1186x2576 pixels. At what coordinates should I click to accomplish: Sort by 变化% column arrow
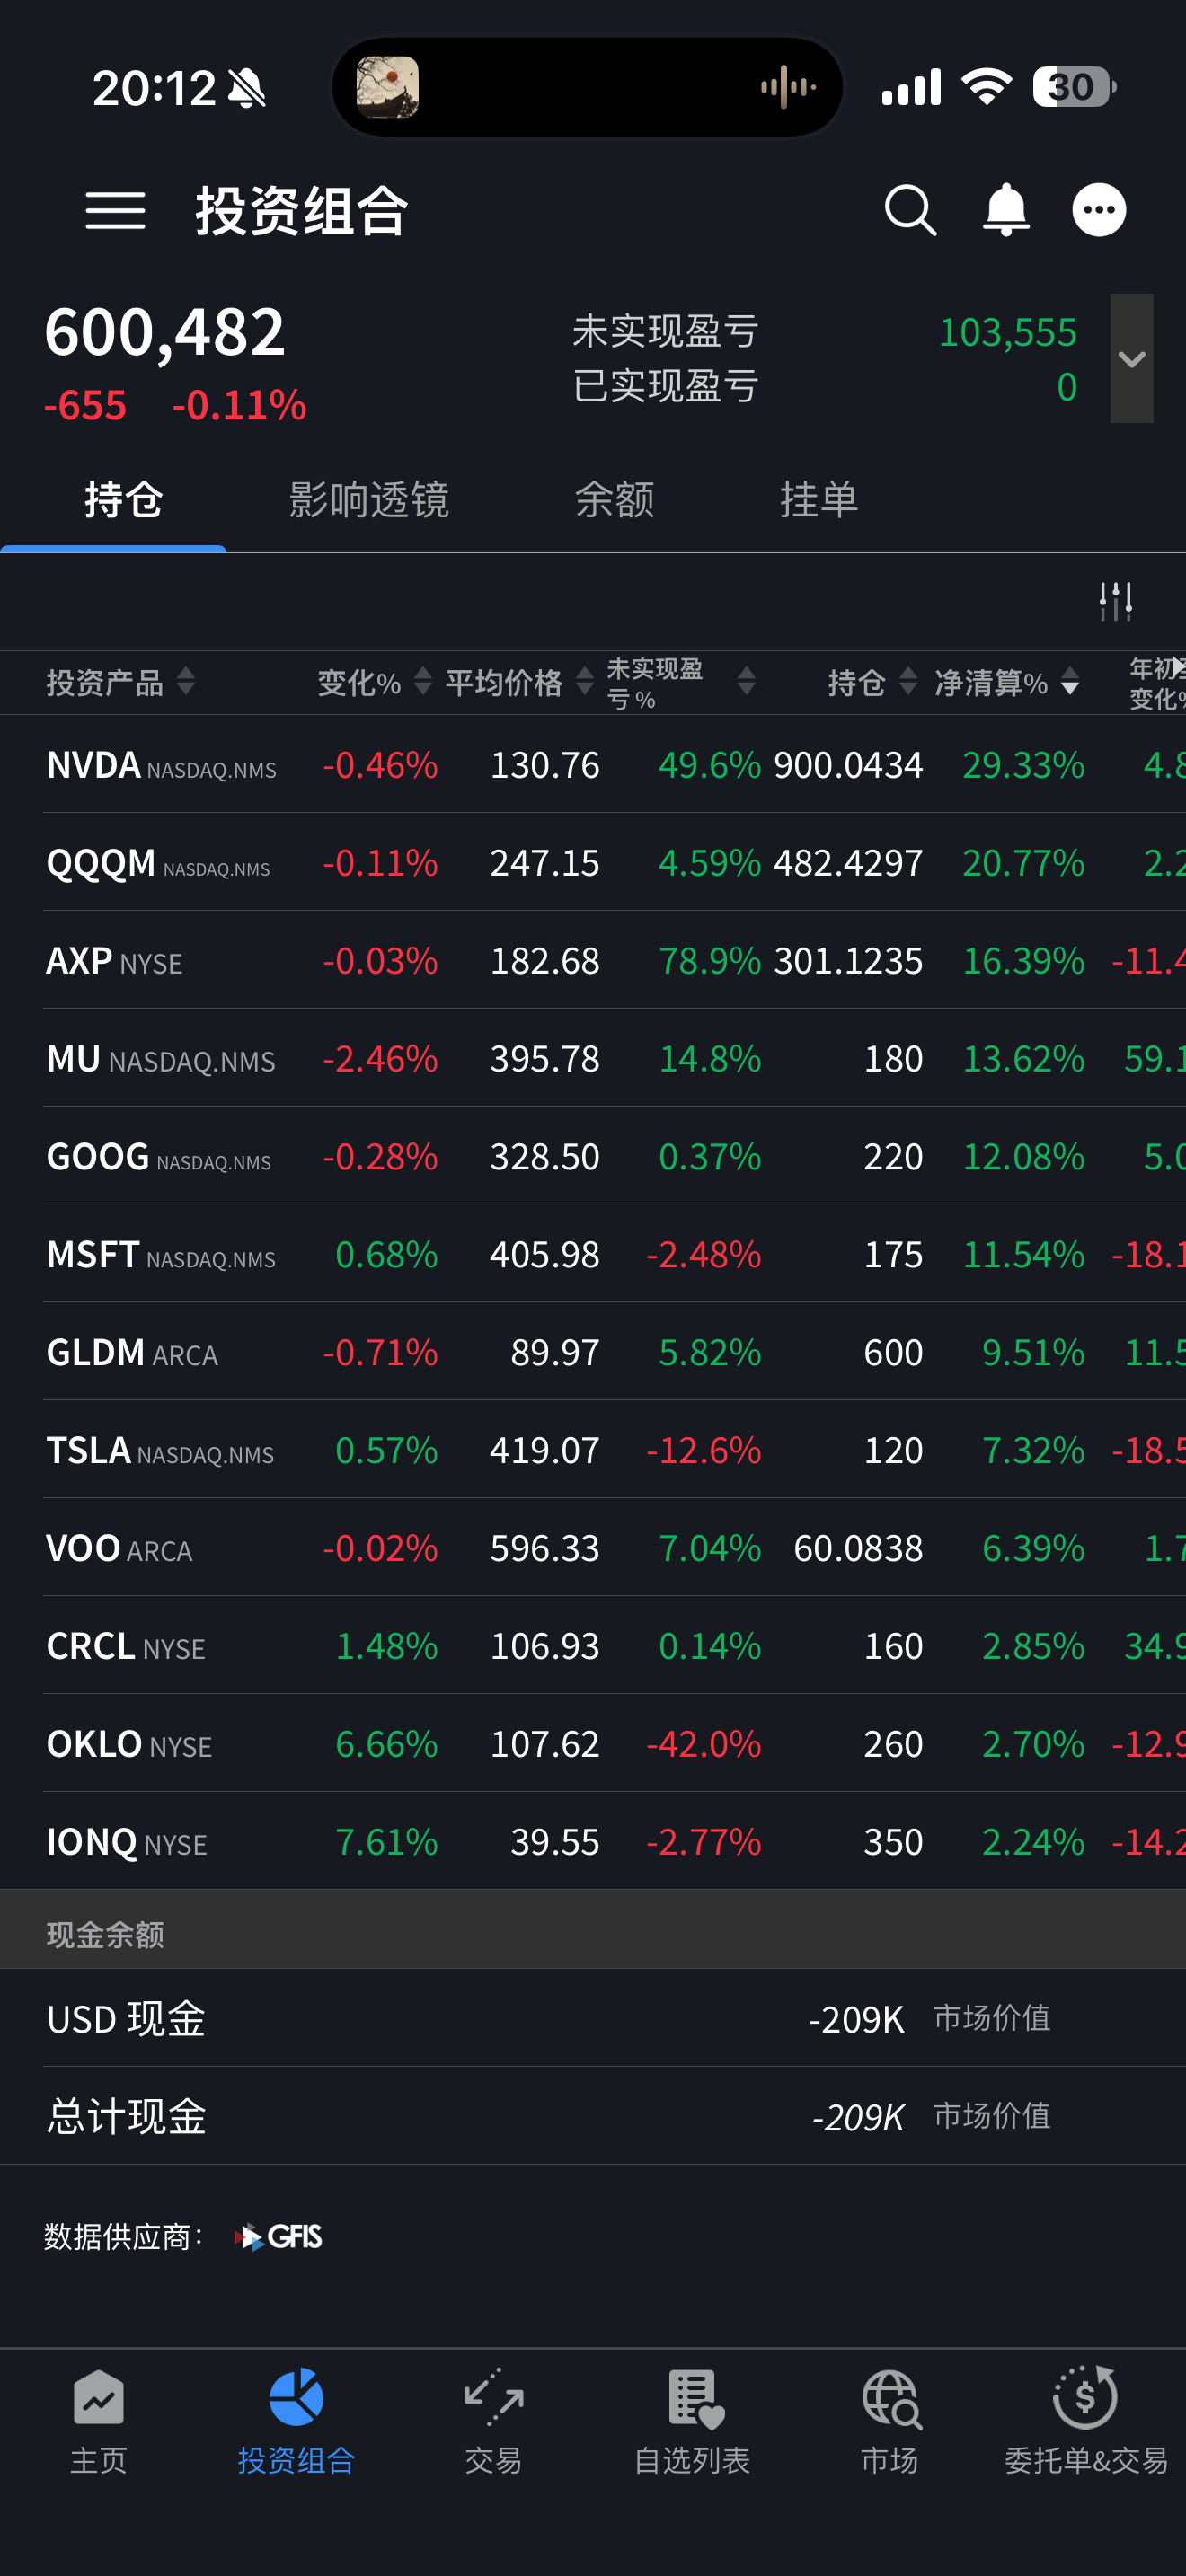(423, 682)
